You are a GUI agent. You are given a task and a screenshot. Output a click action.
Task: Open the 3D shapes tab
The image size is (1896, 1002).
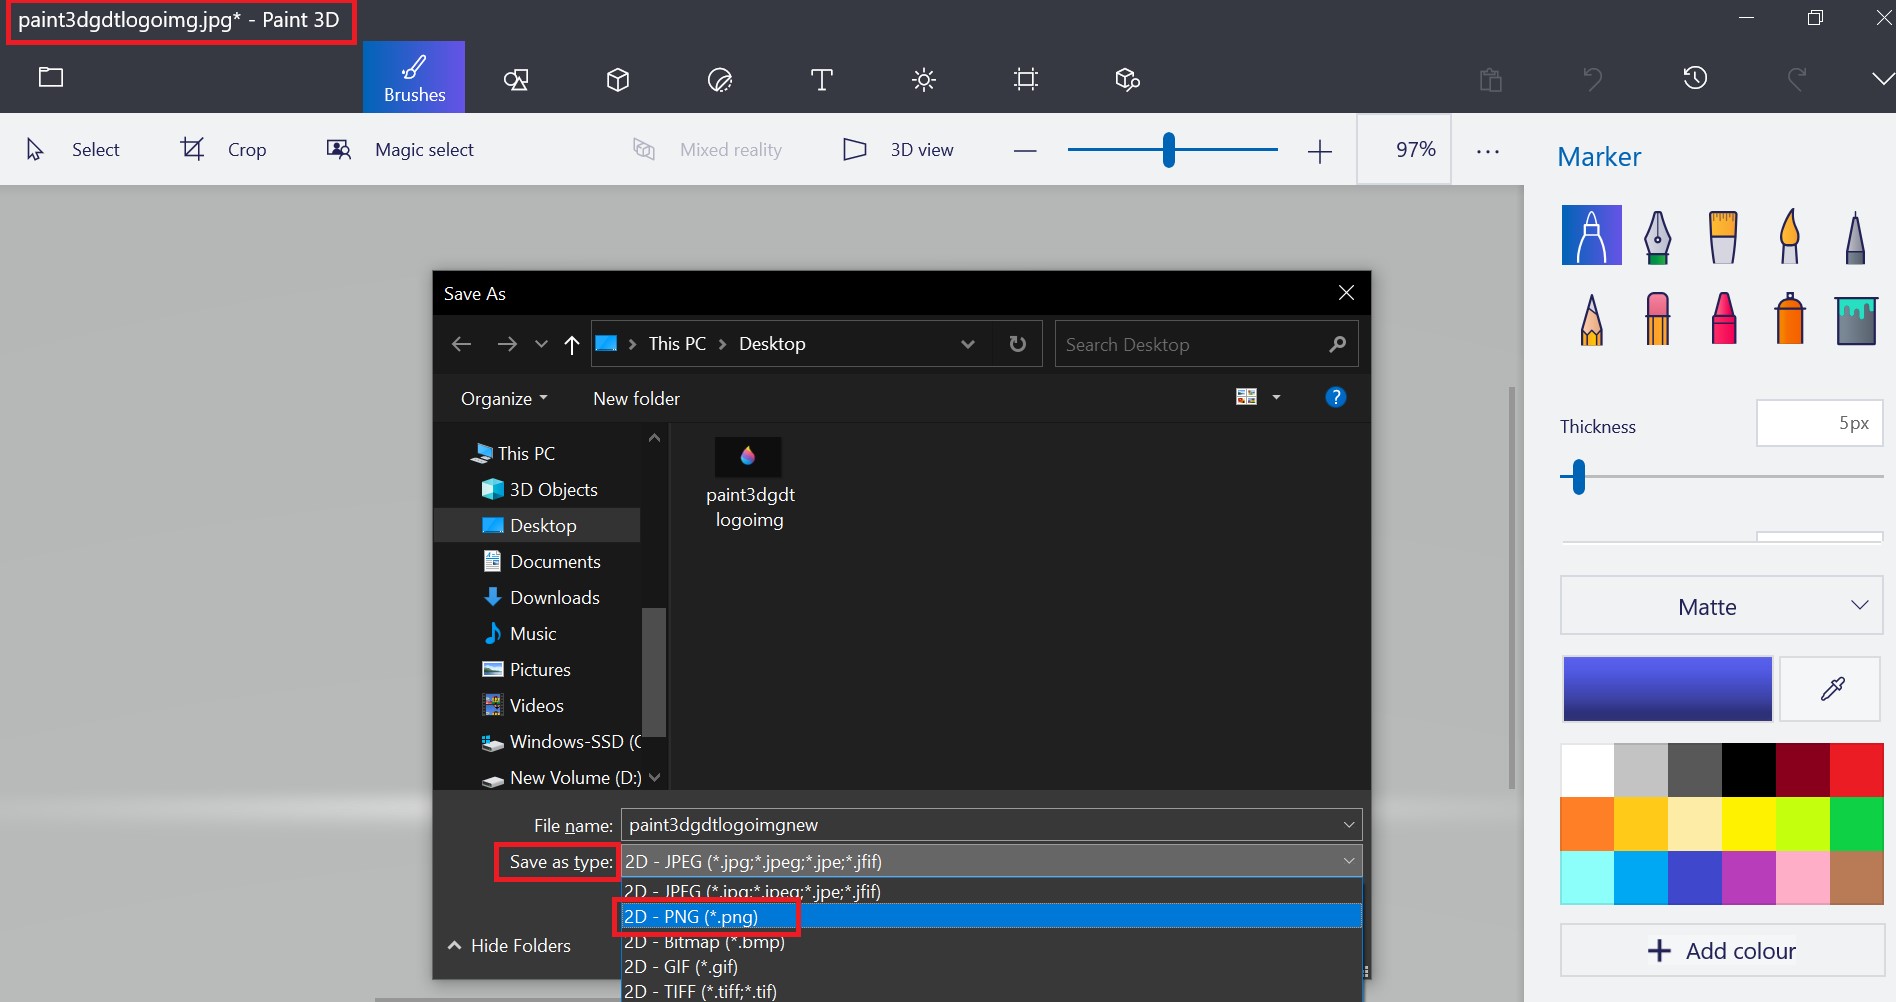point(618,79)
